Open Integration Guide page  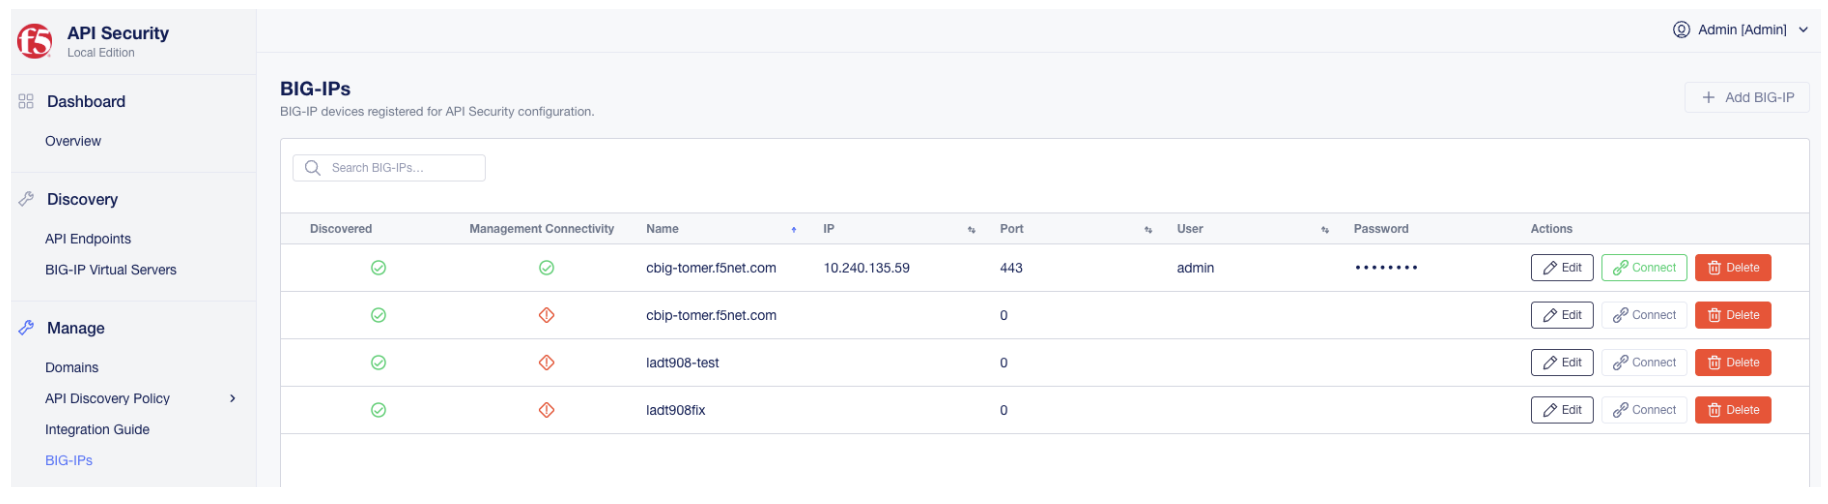[97, 430]
